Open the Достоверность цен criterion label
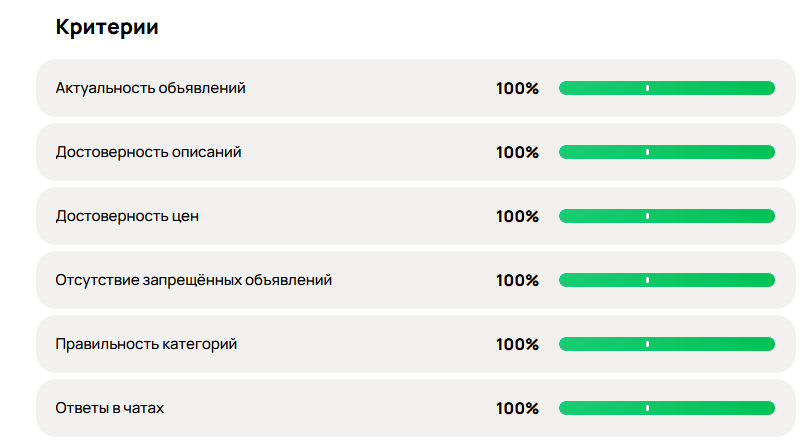The width and height of the screenshot is (812, 442). pos(128,216)
